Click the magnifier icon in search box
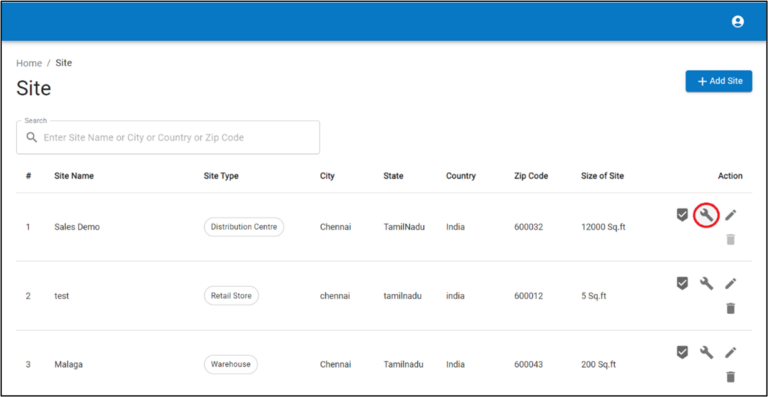This screenshot has width=768, height=397. [x=32, y=138]
